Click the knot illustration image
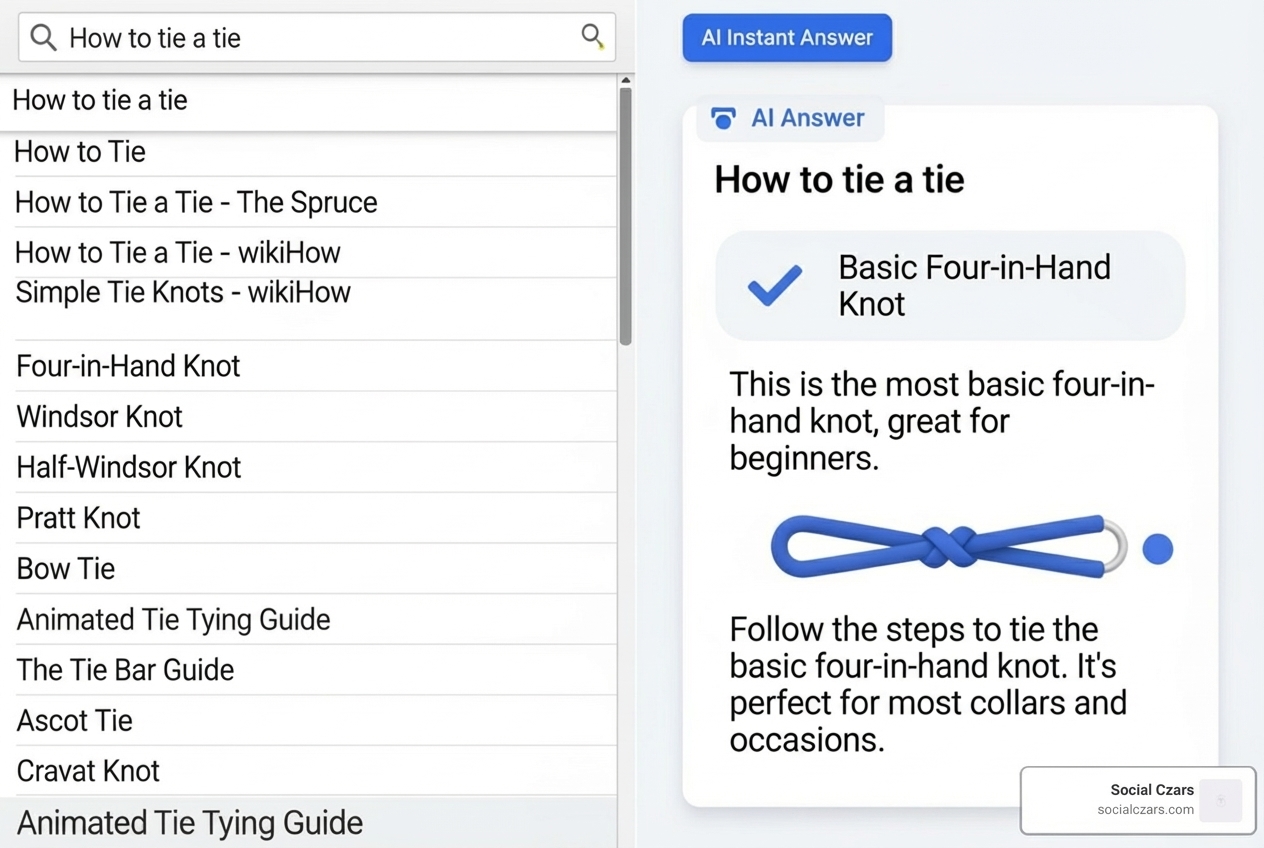Viewport: 1264px width, 848px height. 948,547
